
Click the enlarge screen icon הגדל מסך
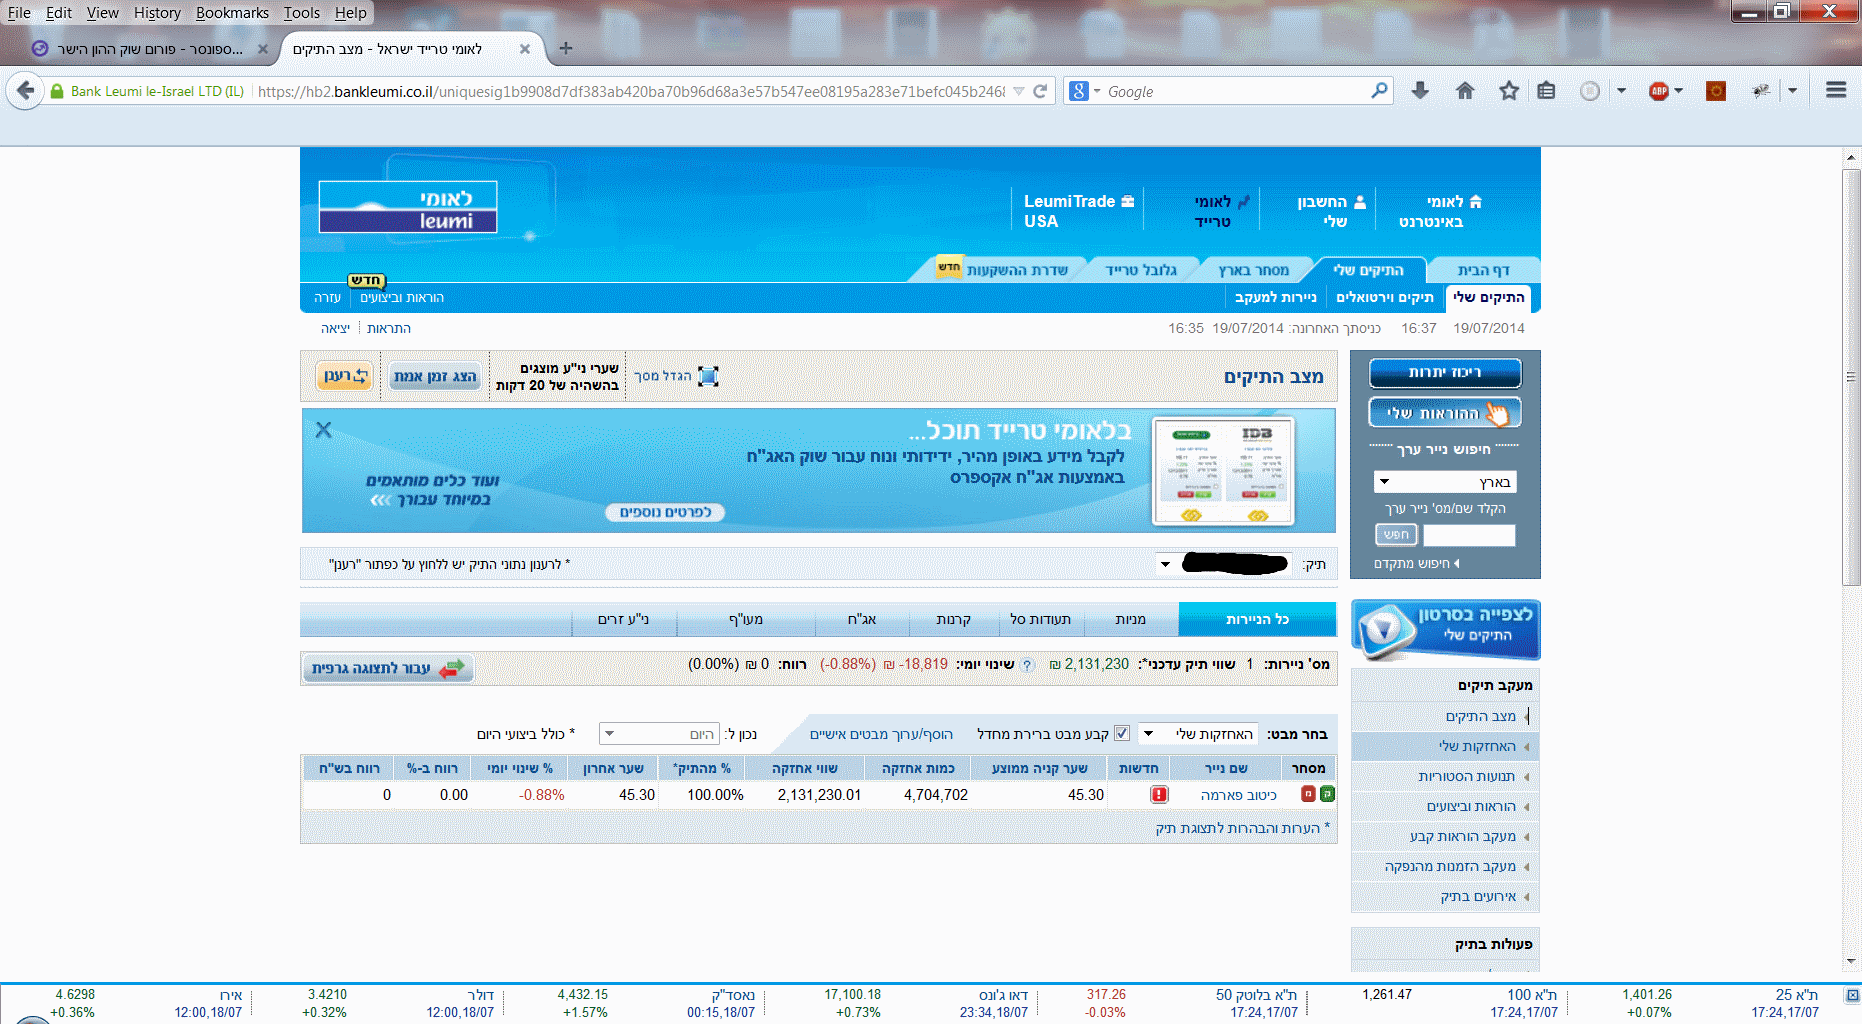(708, 376)
